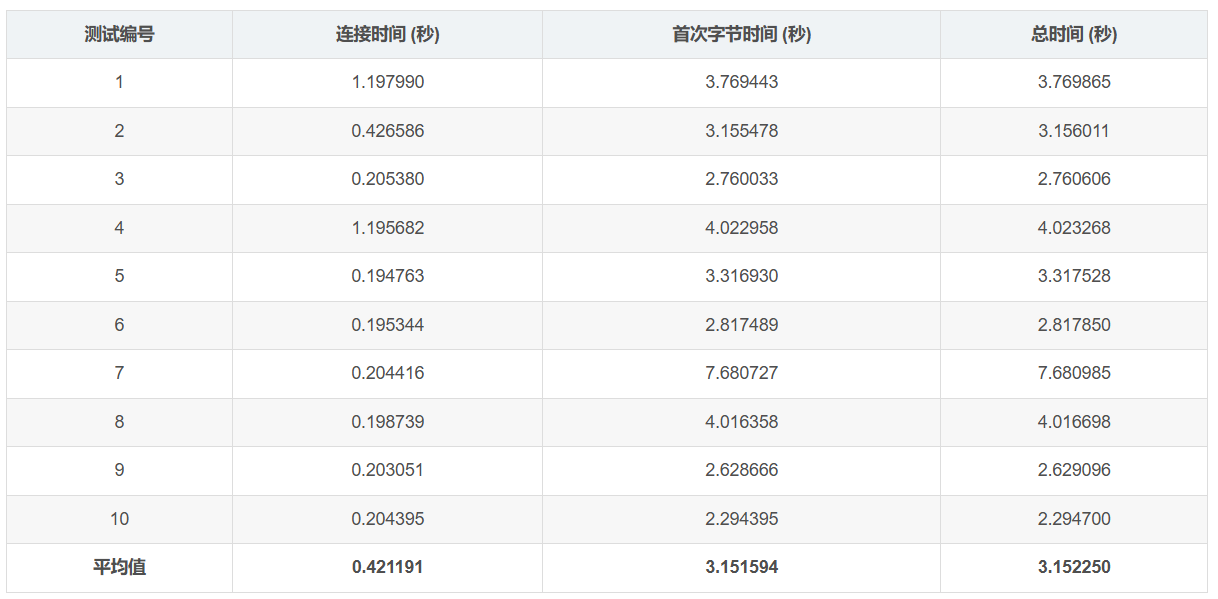Viewport: 1218px width, 599px height.
Task: Click connection time value 1.197990
Action: point(387,82)
